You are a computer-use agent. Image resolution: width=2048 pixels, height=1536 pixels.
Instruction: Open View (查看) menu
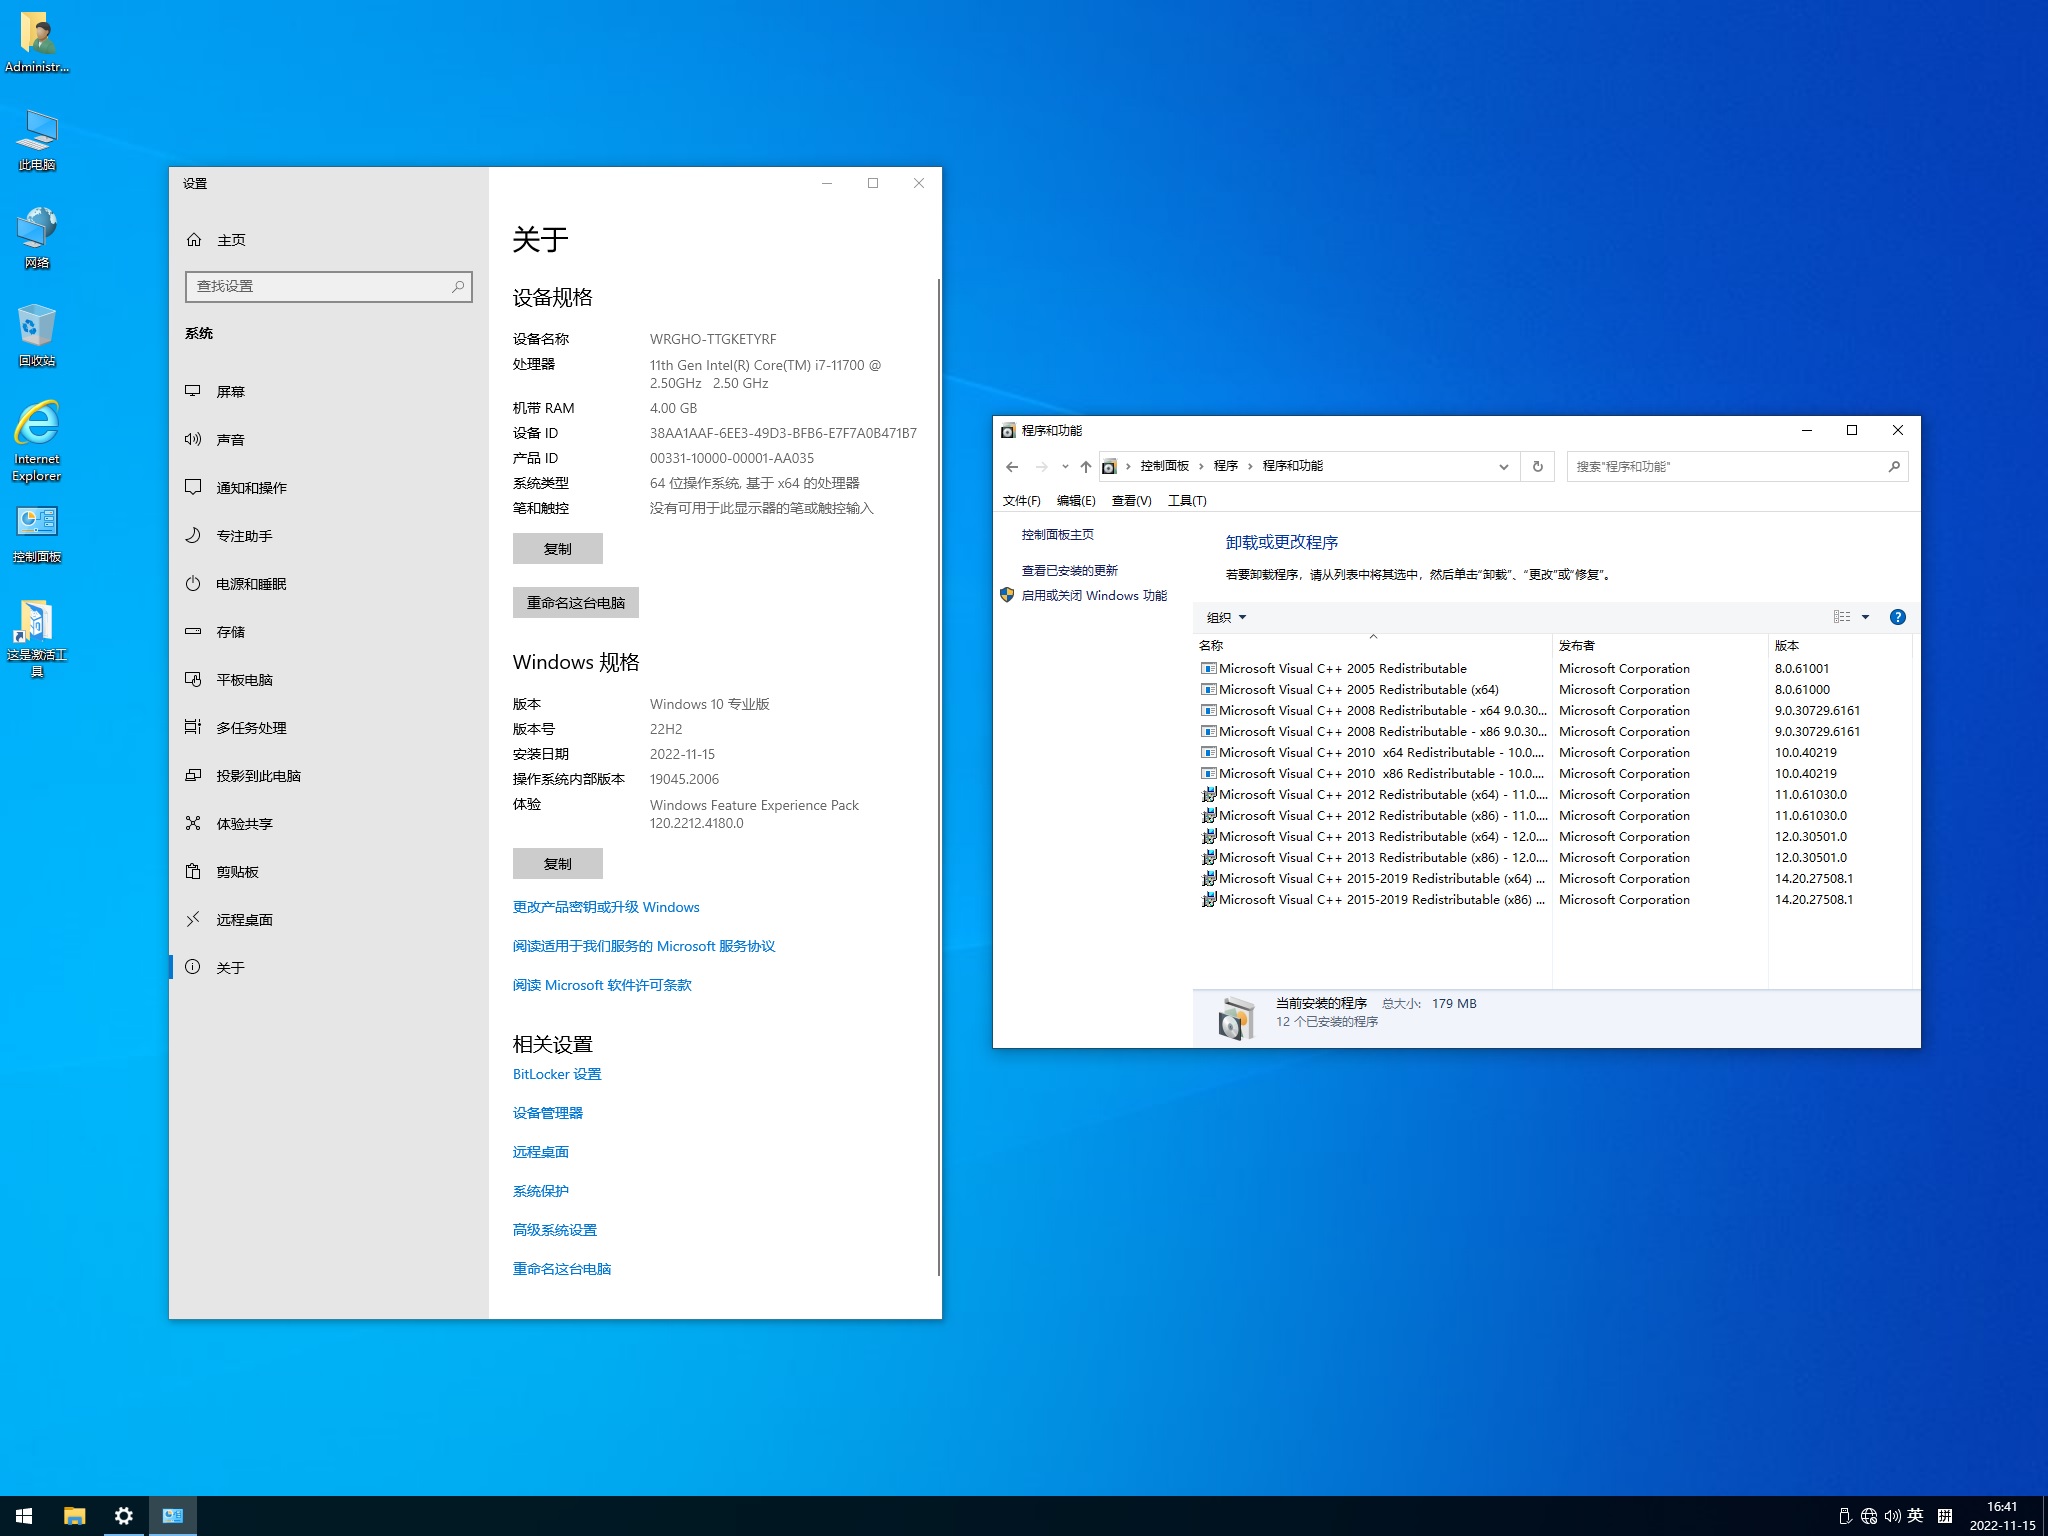coord(1131,500)
